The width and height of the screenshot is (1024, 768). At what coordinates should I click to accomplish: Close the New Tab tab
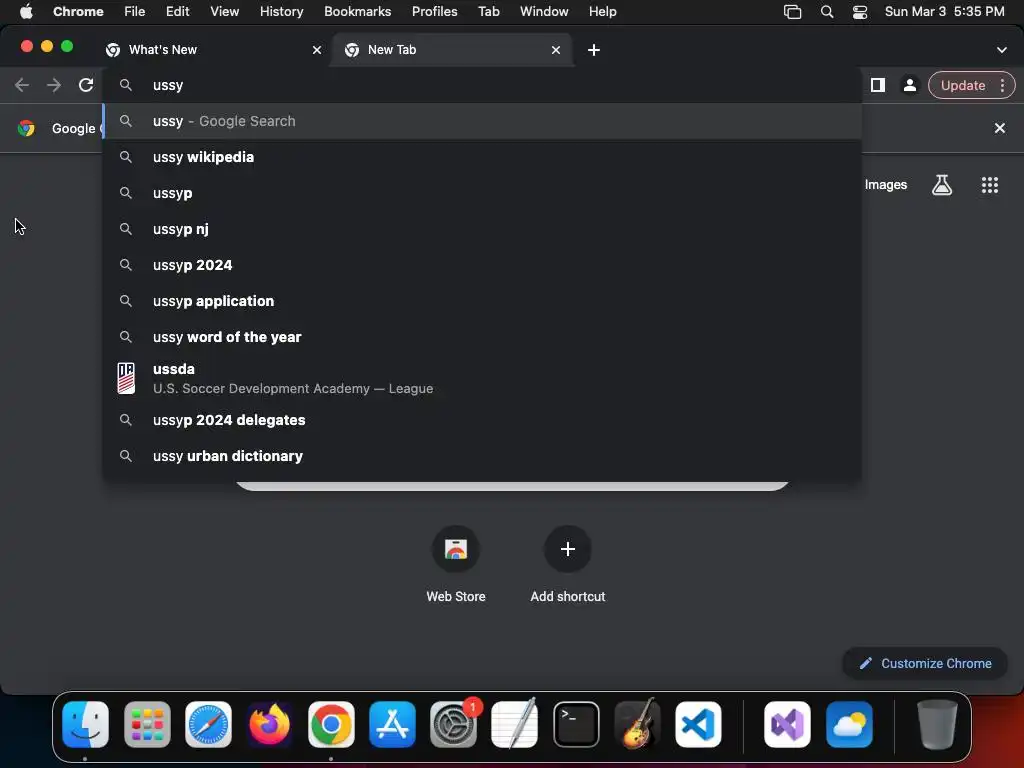[556, 50]
